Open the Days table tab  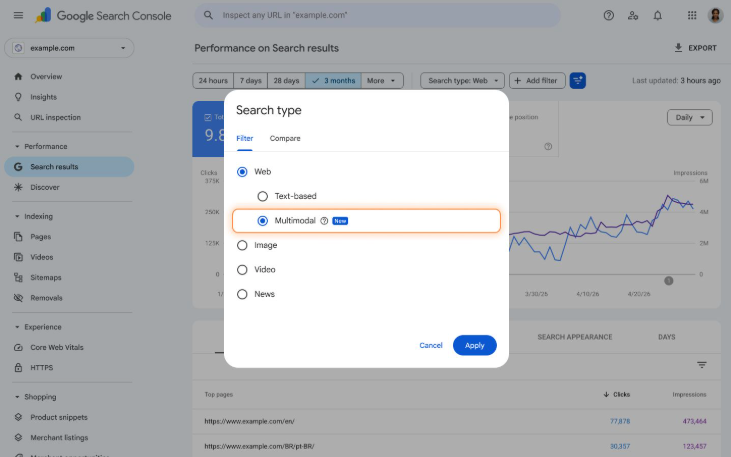click(667, 337)
